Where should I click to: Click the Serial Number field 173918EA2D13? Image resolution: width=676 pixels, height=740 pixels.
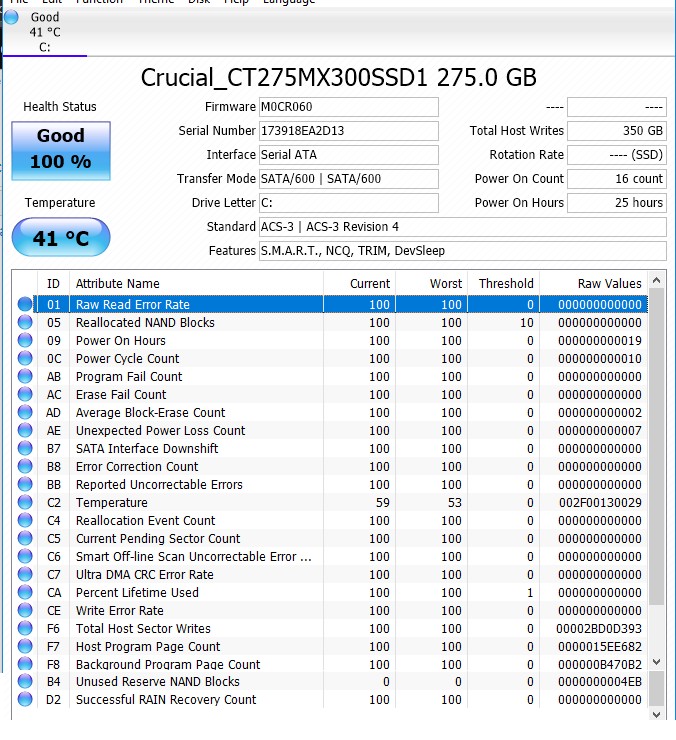349,131
